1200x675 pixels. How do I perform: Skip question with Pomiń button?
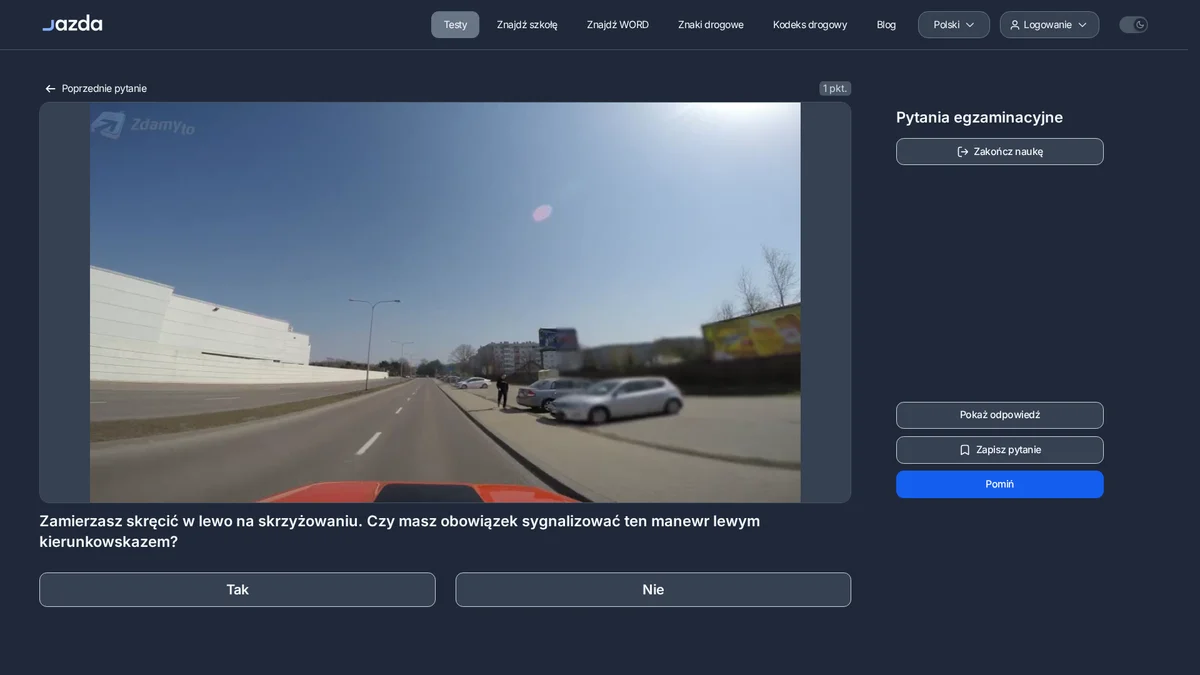point(1000,484)
